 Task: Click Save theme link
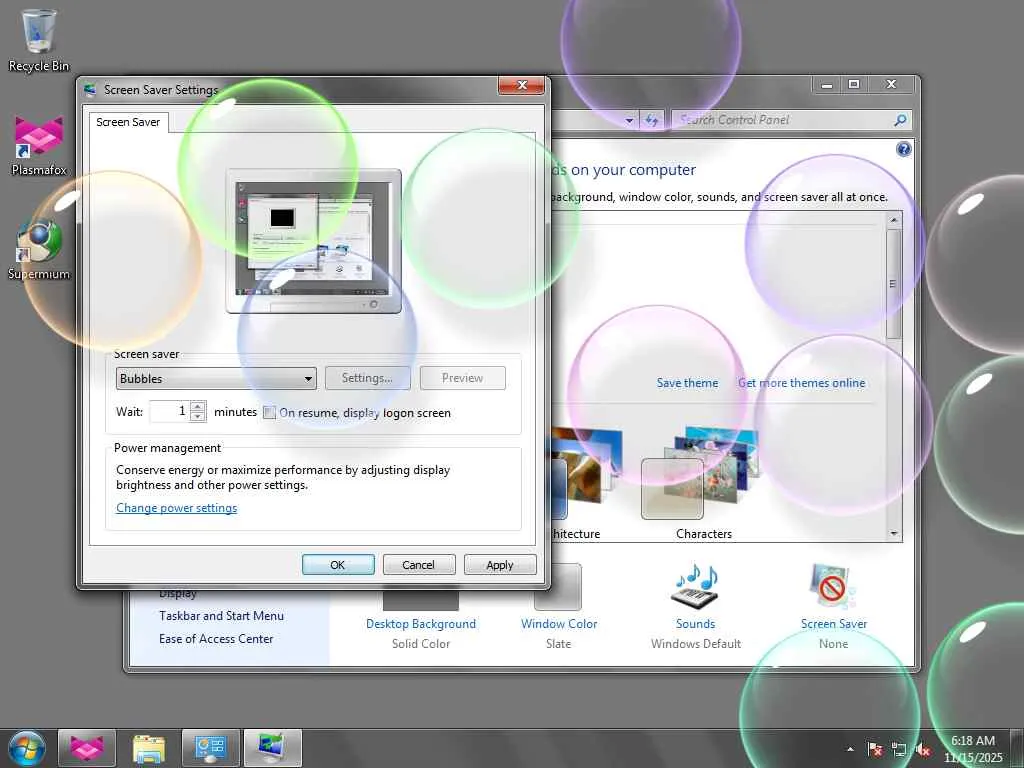tap(687, 383)
